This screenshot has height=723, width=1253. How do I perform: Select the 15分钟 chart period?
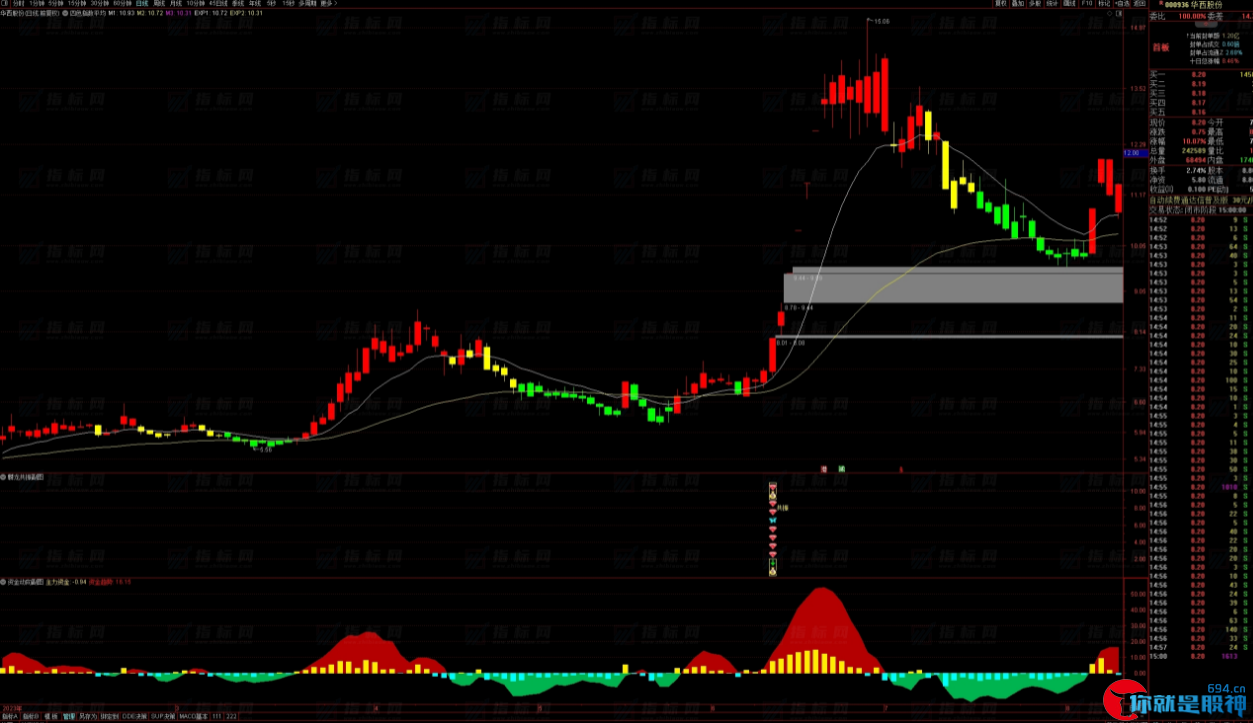tap(77, 4)
